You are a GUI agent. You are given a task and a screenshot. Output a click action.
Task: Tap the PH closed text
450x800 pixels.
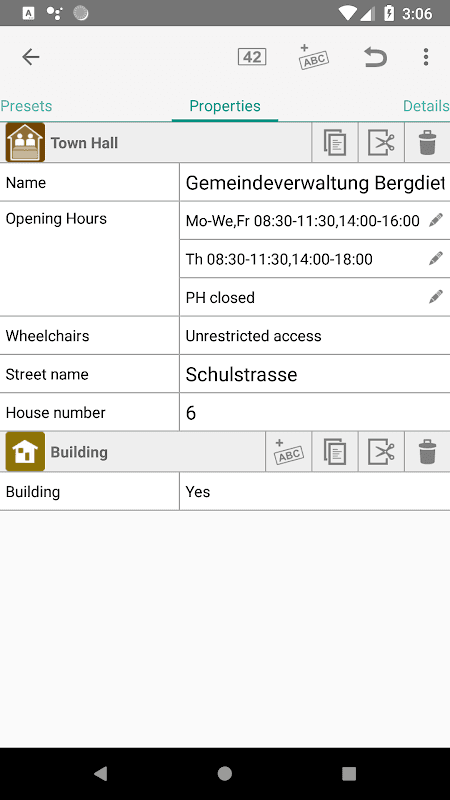[220, 297]
